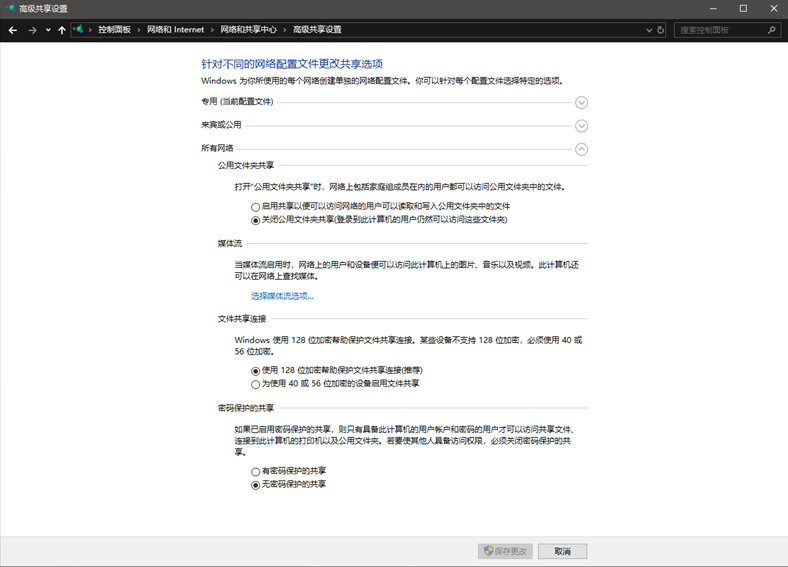788x567 pixels.
Task: Select 使用 128 位加密 radio option
Action: click(255, 371)
